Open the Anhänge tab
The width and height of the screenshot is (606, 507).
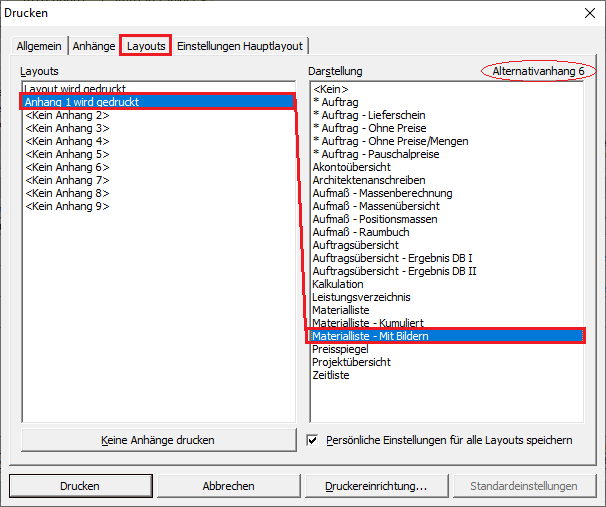pyautogui.click(x=93, y=46)
